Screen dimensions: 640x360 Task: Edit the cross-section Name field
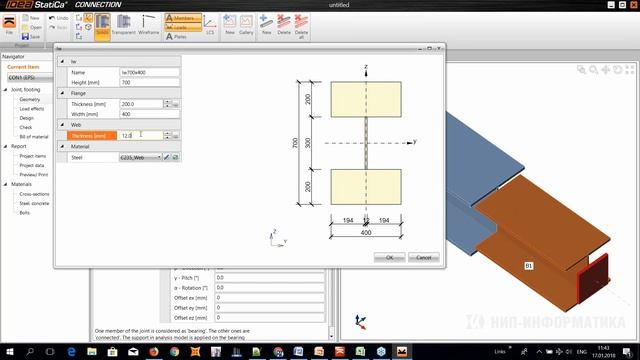click(149, 72)
